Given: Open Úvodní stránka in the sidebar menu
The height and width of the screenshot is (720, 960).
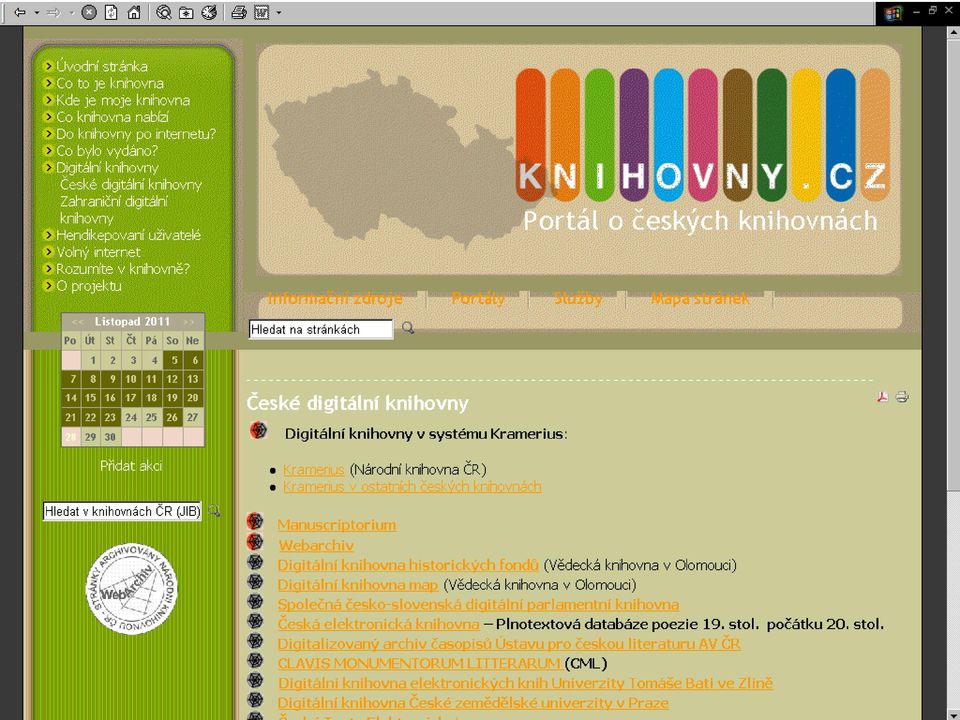Looking at the screenshot, I should pyautogui.click(x=102, y=66).
